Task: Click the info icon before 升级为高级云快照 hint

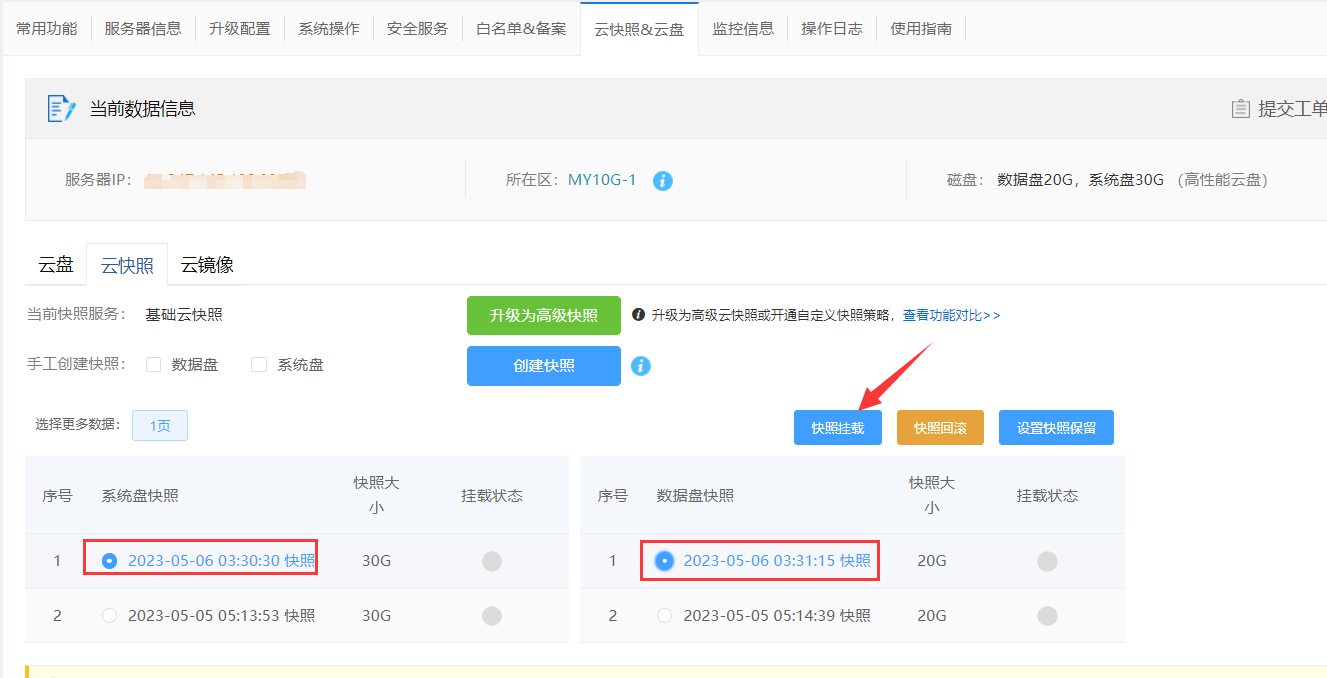Action: [x=639, y=315]
